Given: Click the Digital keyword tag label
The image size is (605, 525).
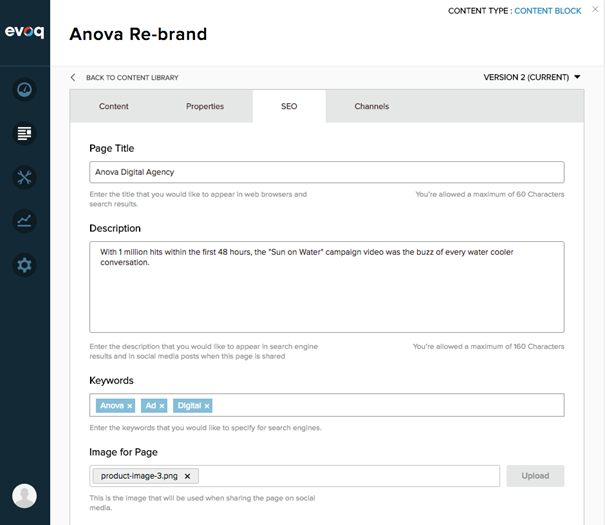Looking at the screenshot, I should pos(189,406).
